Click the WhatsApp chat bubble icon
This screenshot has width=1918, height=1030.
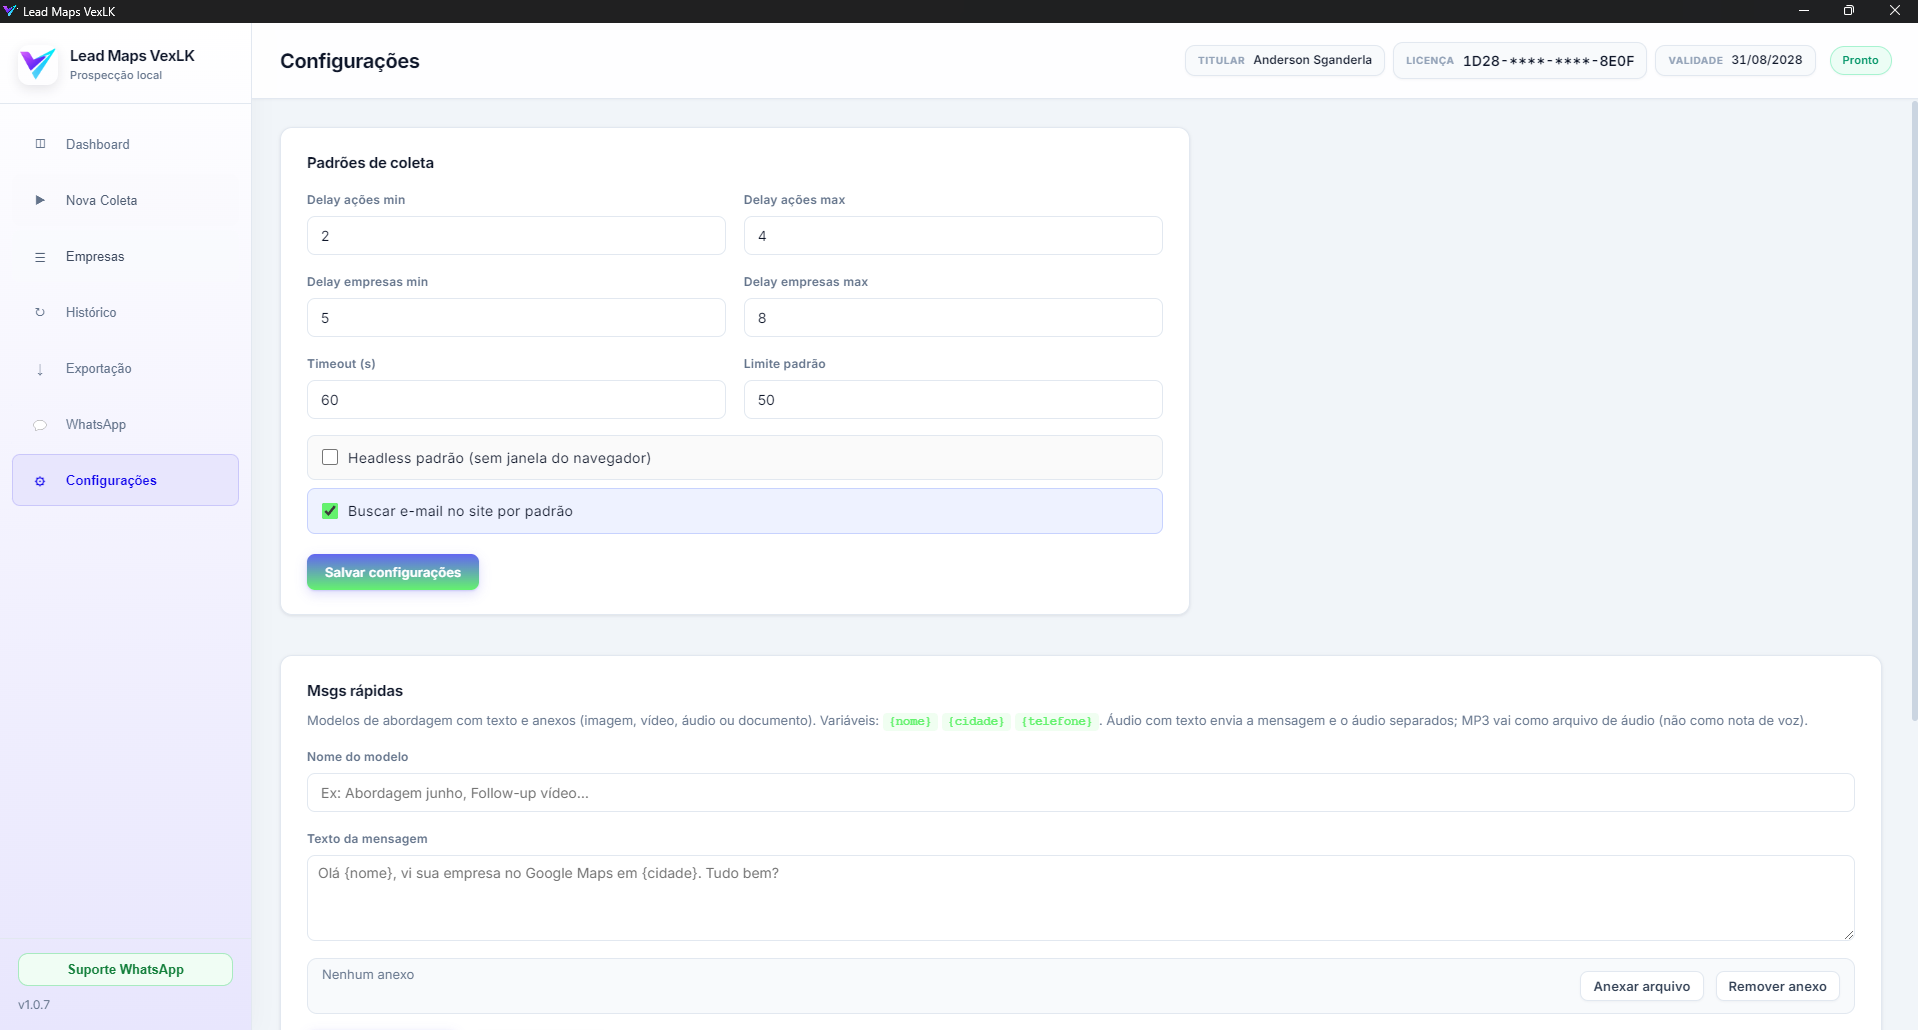tap(40, 425)
